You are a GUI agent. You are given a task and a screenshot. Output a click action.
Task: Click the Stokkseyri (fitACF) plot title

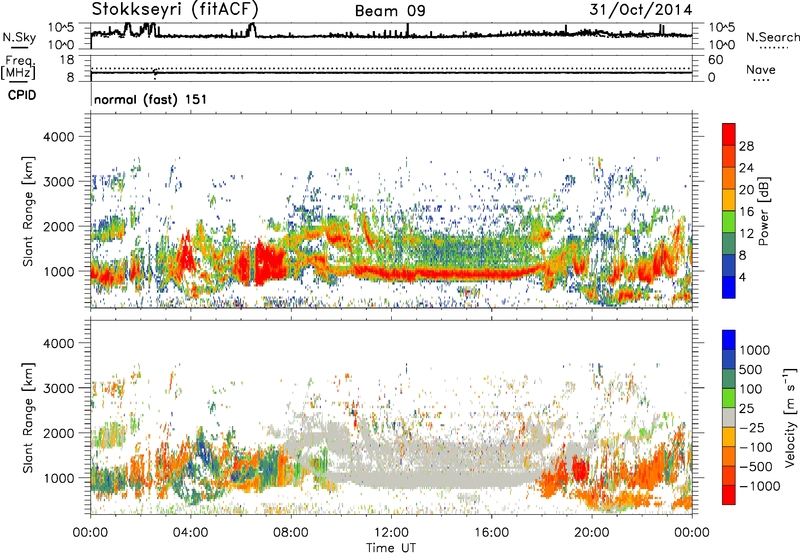(x=175, y=9)
